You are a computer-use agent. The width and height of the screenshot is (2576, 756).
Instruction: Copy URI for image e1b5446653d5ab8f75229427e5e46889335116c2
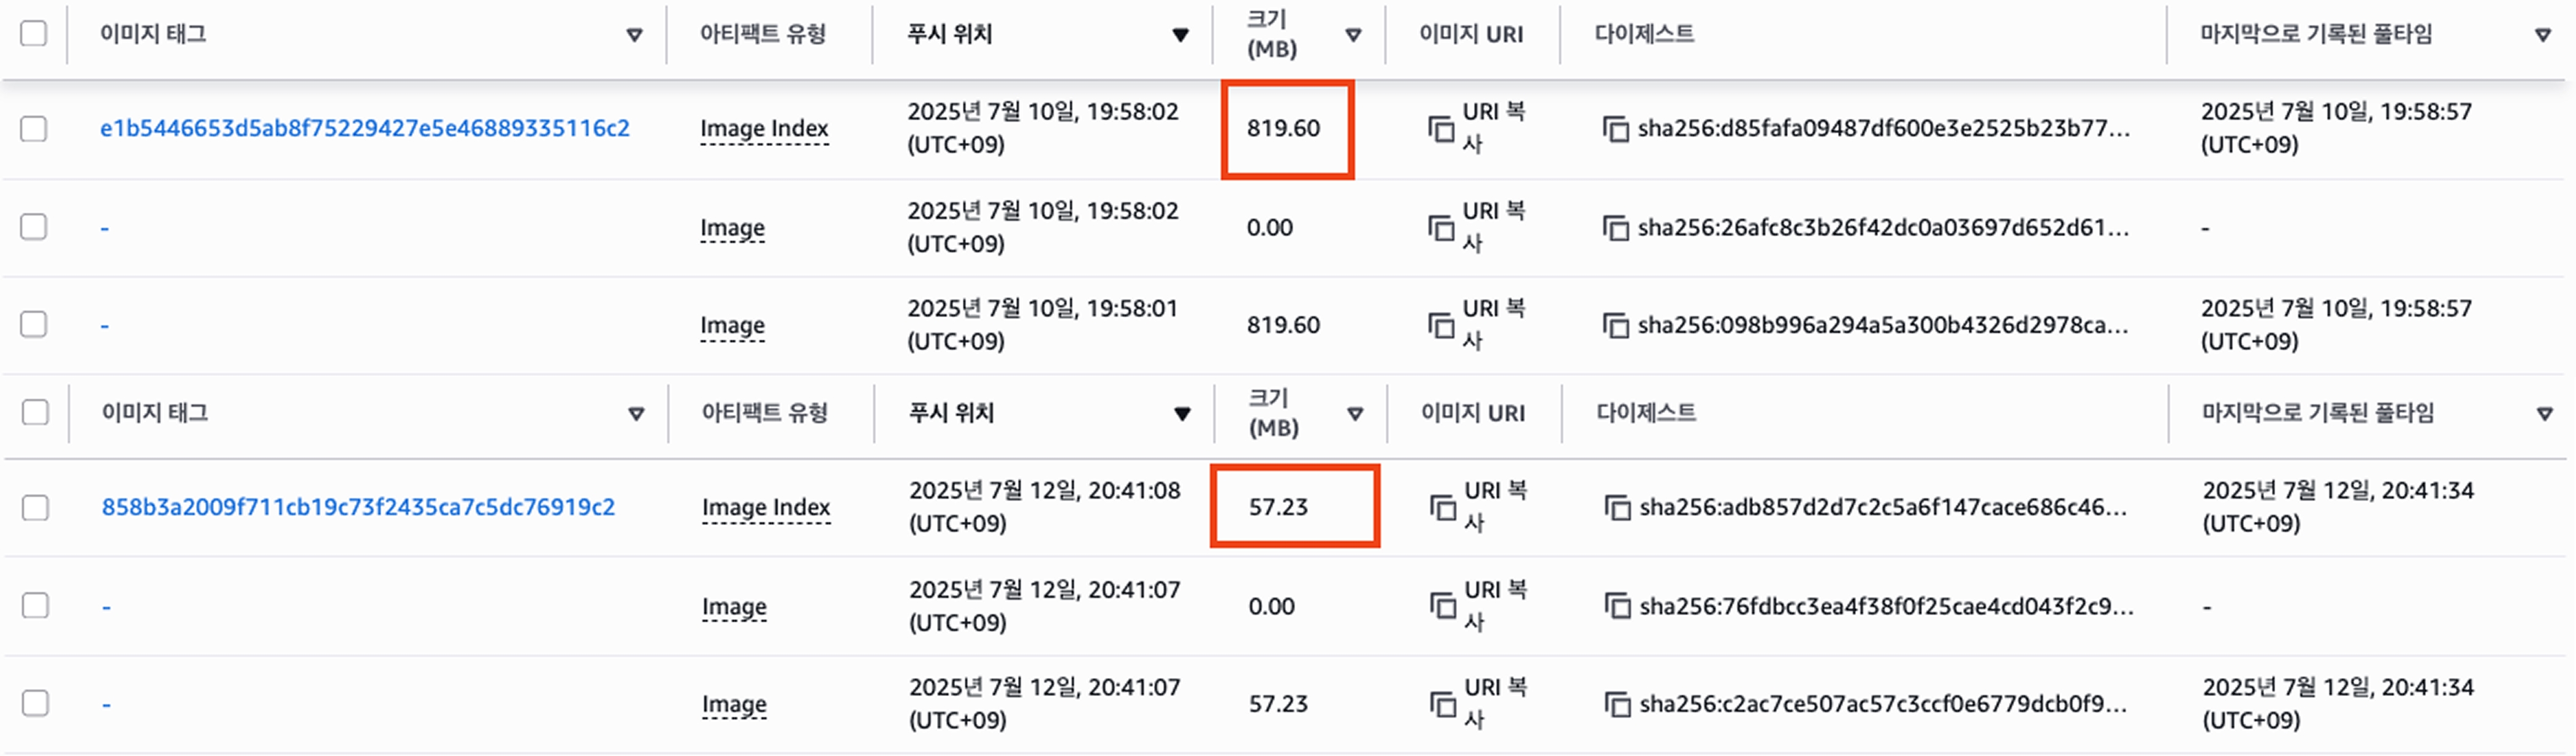pyautogui.click(x=1441, y=129)
